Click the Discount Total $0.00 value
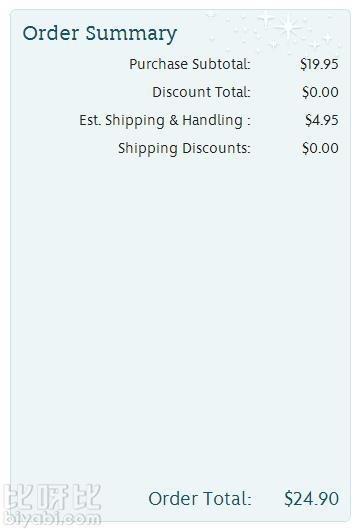360x529 pixels. click(320, 92)
